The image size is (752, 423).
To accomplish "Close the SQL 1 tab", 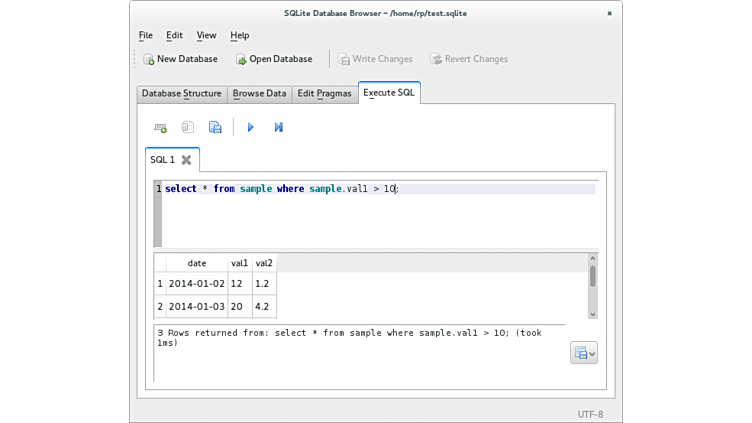I will [x=186, y=160].
